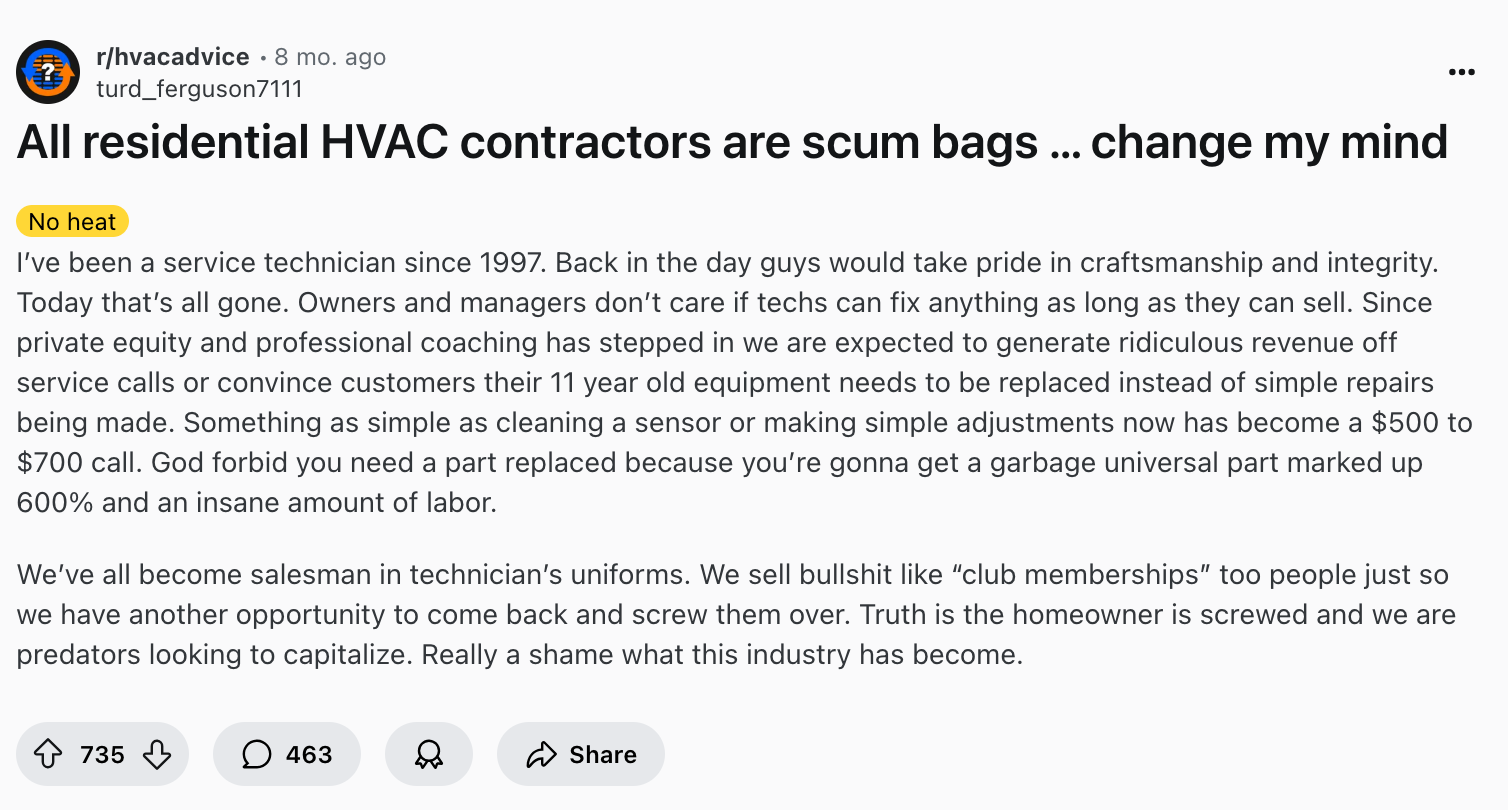Image resolution: width=1508 pixels, height=810 pixels.
Task: Click the share arrow icon
Action: pos(541,754)
